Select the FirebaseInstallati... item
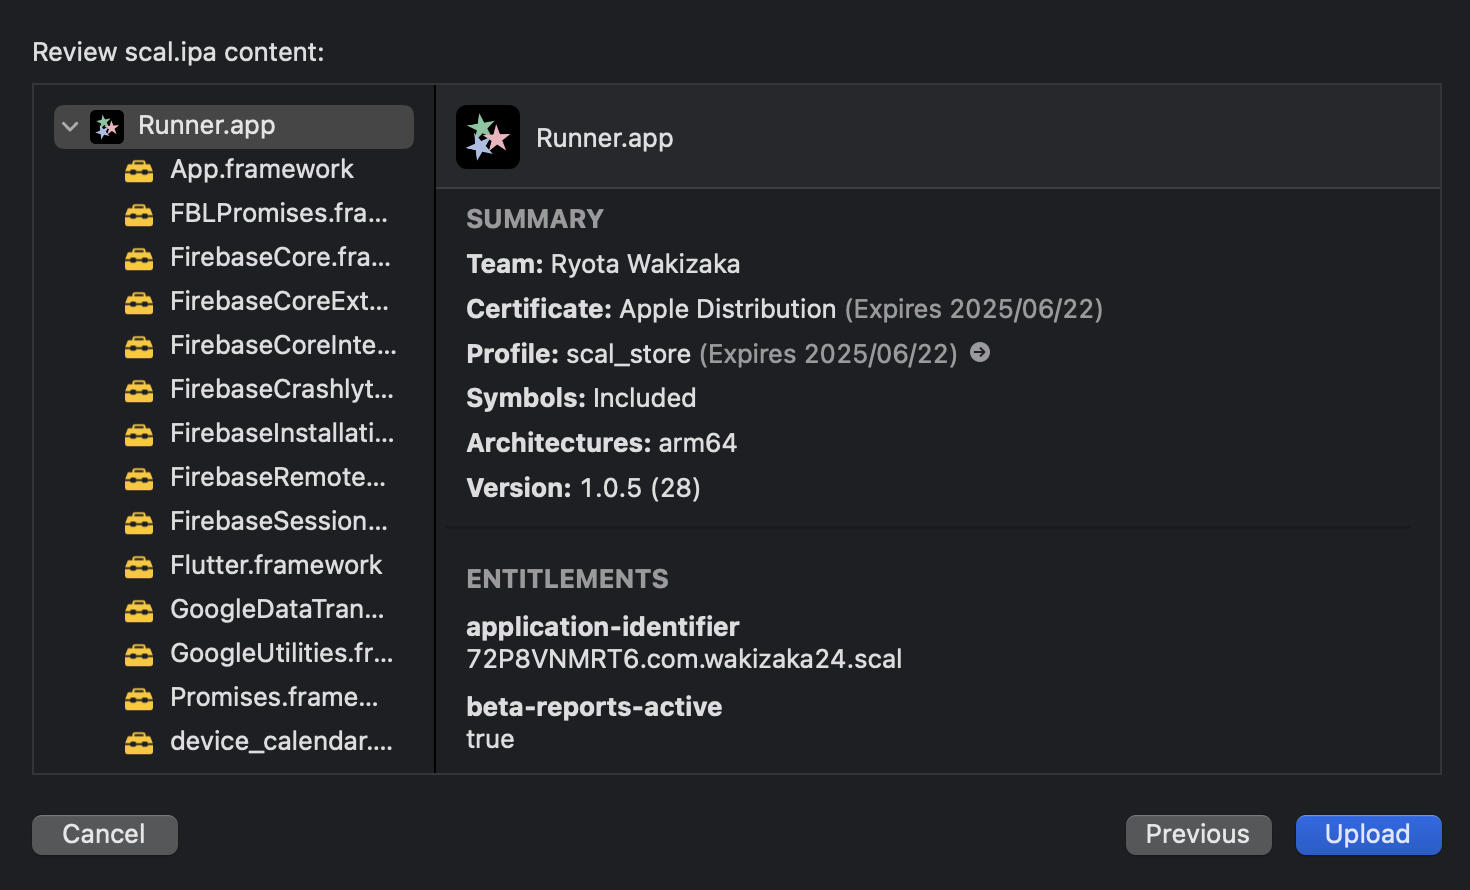 click(282, 433)
